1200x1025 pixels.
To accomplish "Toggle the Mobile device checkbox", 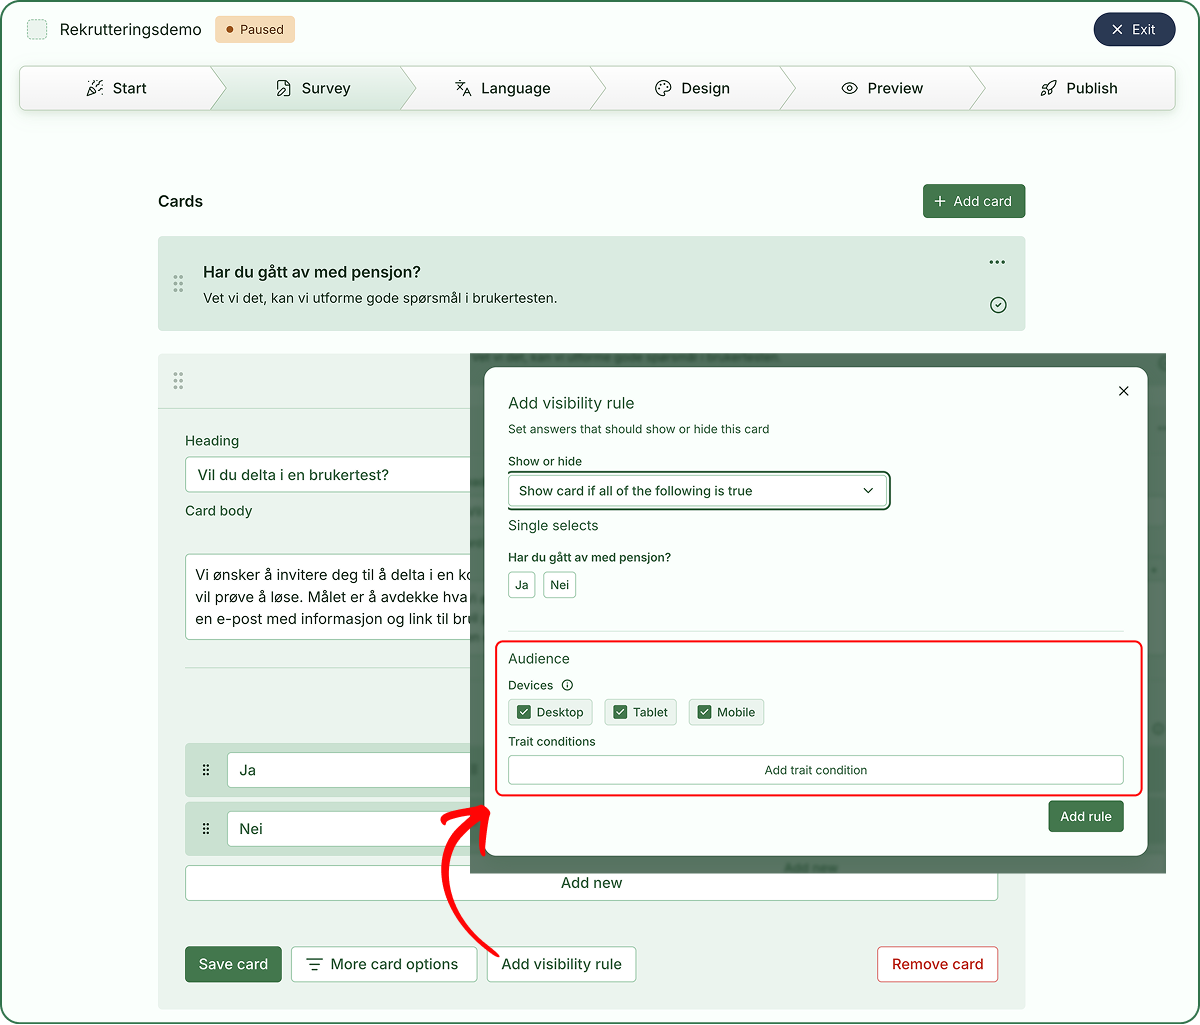I will coord(704,712).
